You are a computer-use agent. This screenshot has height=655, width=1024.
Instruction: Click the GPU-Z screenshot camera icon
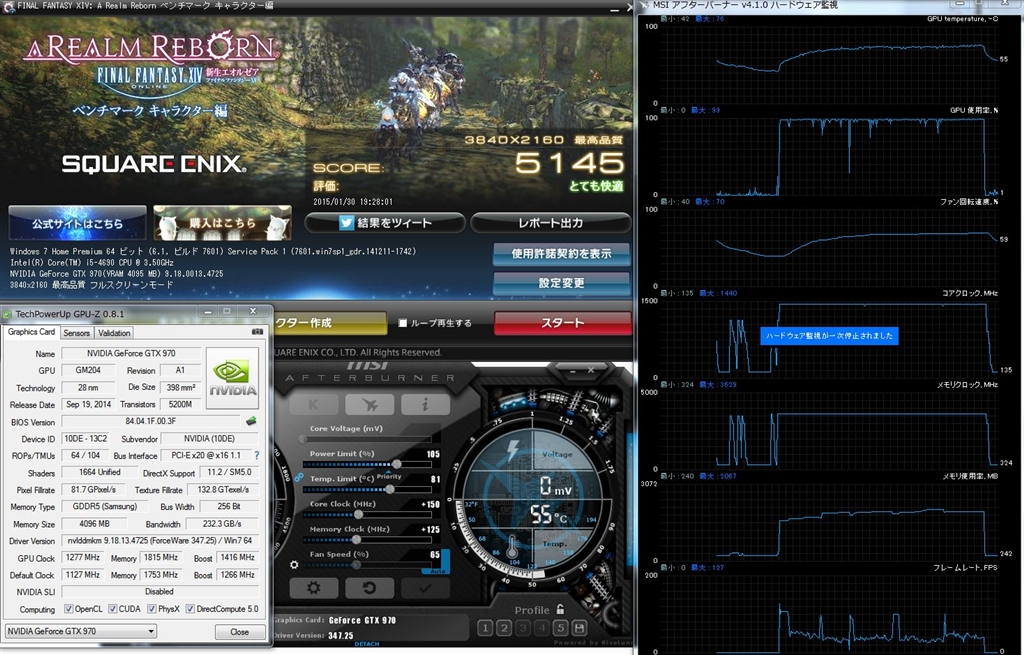tap(257, 332)
